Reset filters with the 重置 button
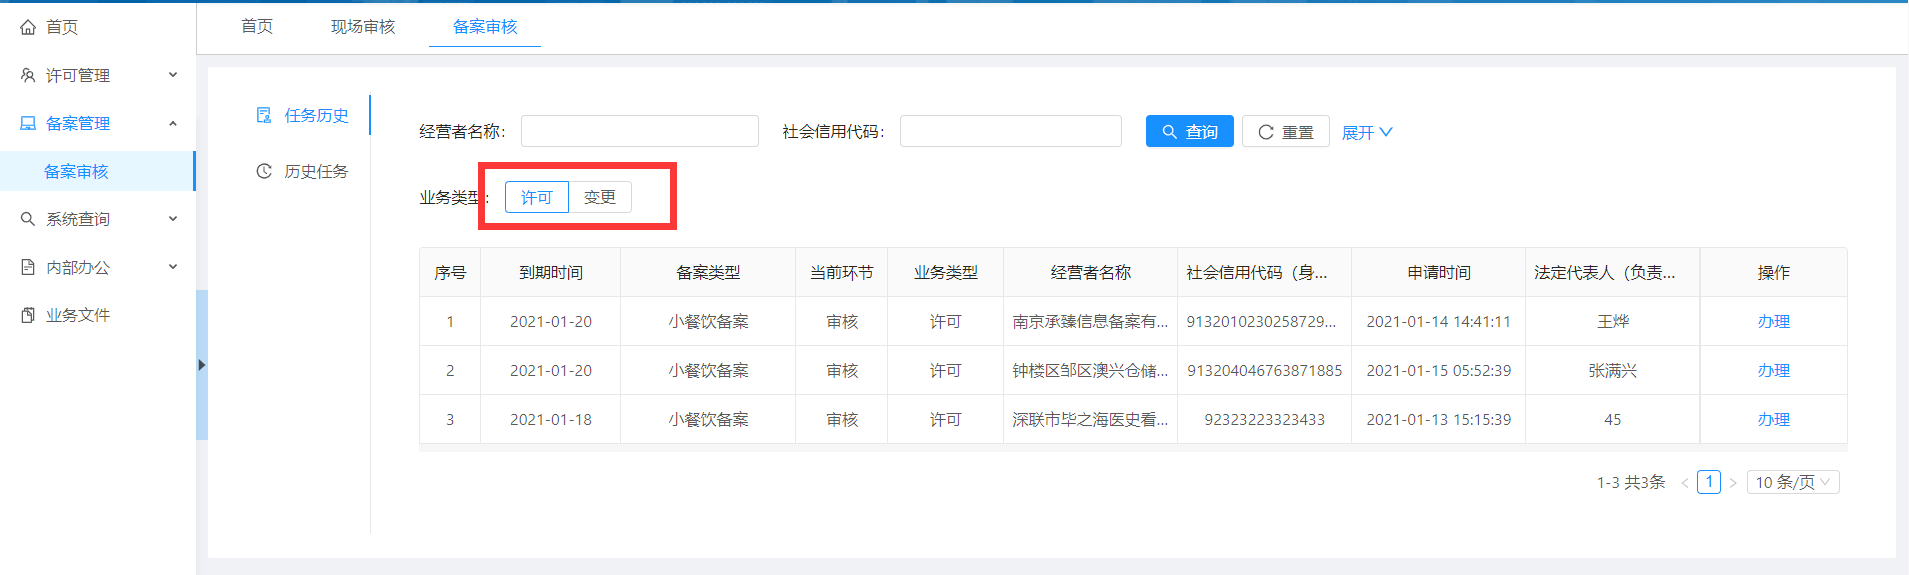The height and width of the screenshot is (575, 1909). click(x=1285, y=132)
